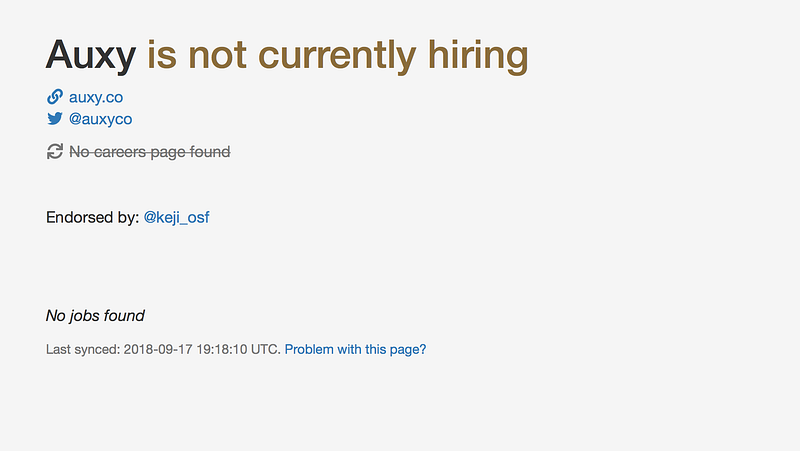Click the chain link icon beside auxy.co
The height and width of the screenshot is (451, 800).
(55, 96)
